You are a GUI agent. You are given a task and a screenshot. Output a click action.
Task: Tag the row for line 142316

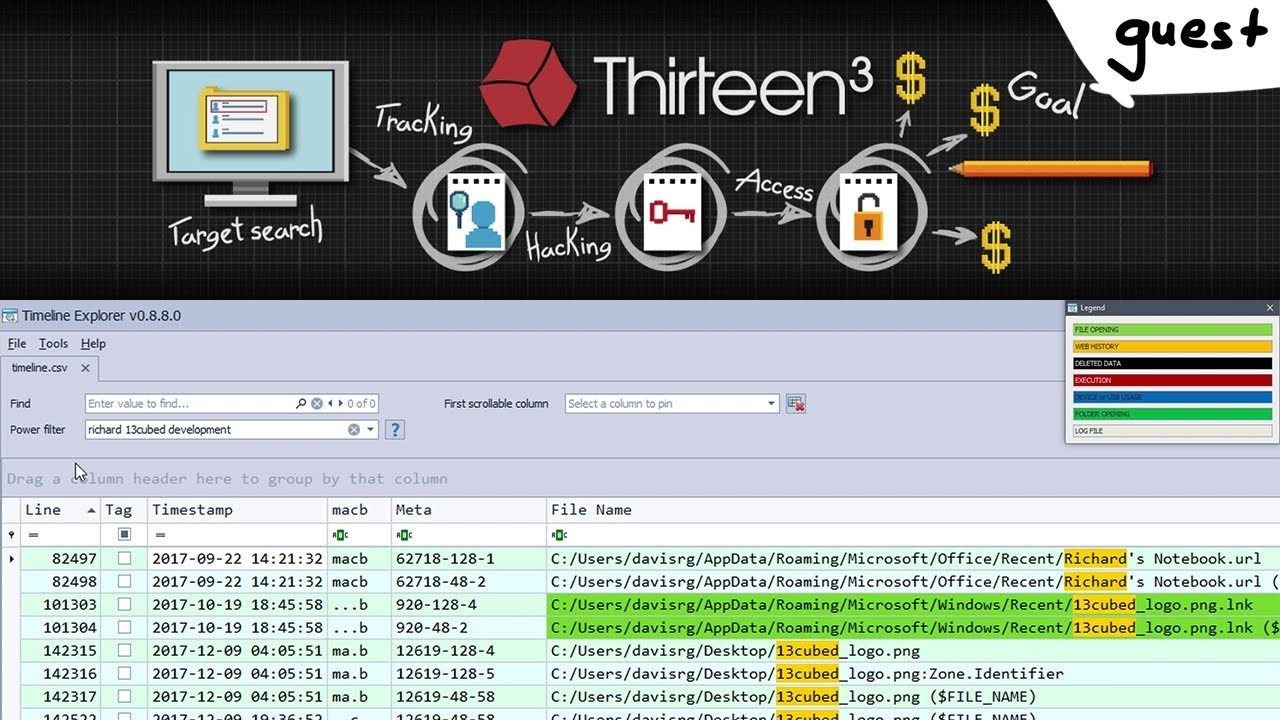[124, 674]
